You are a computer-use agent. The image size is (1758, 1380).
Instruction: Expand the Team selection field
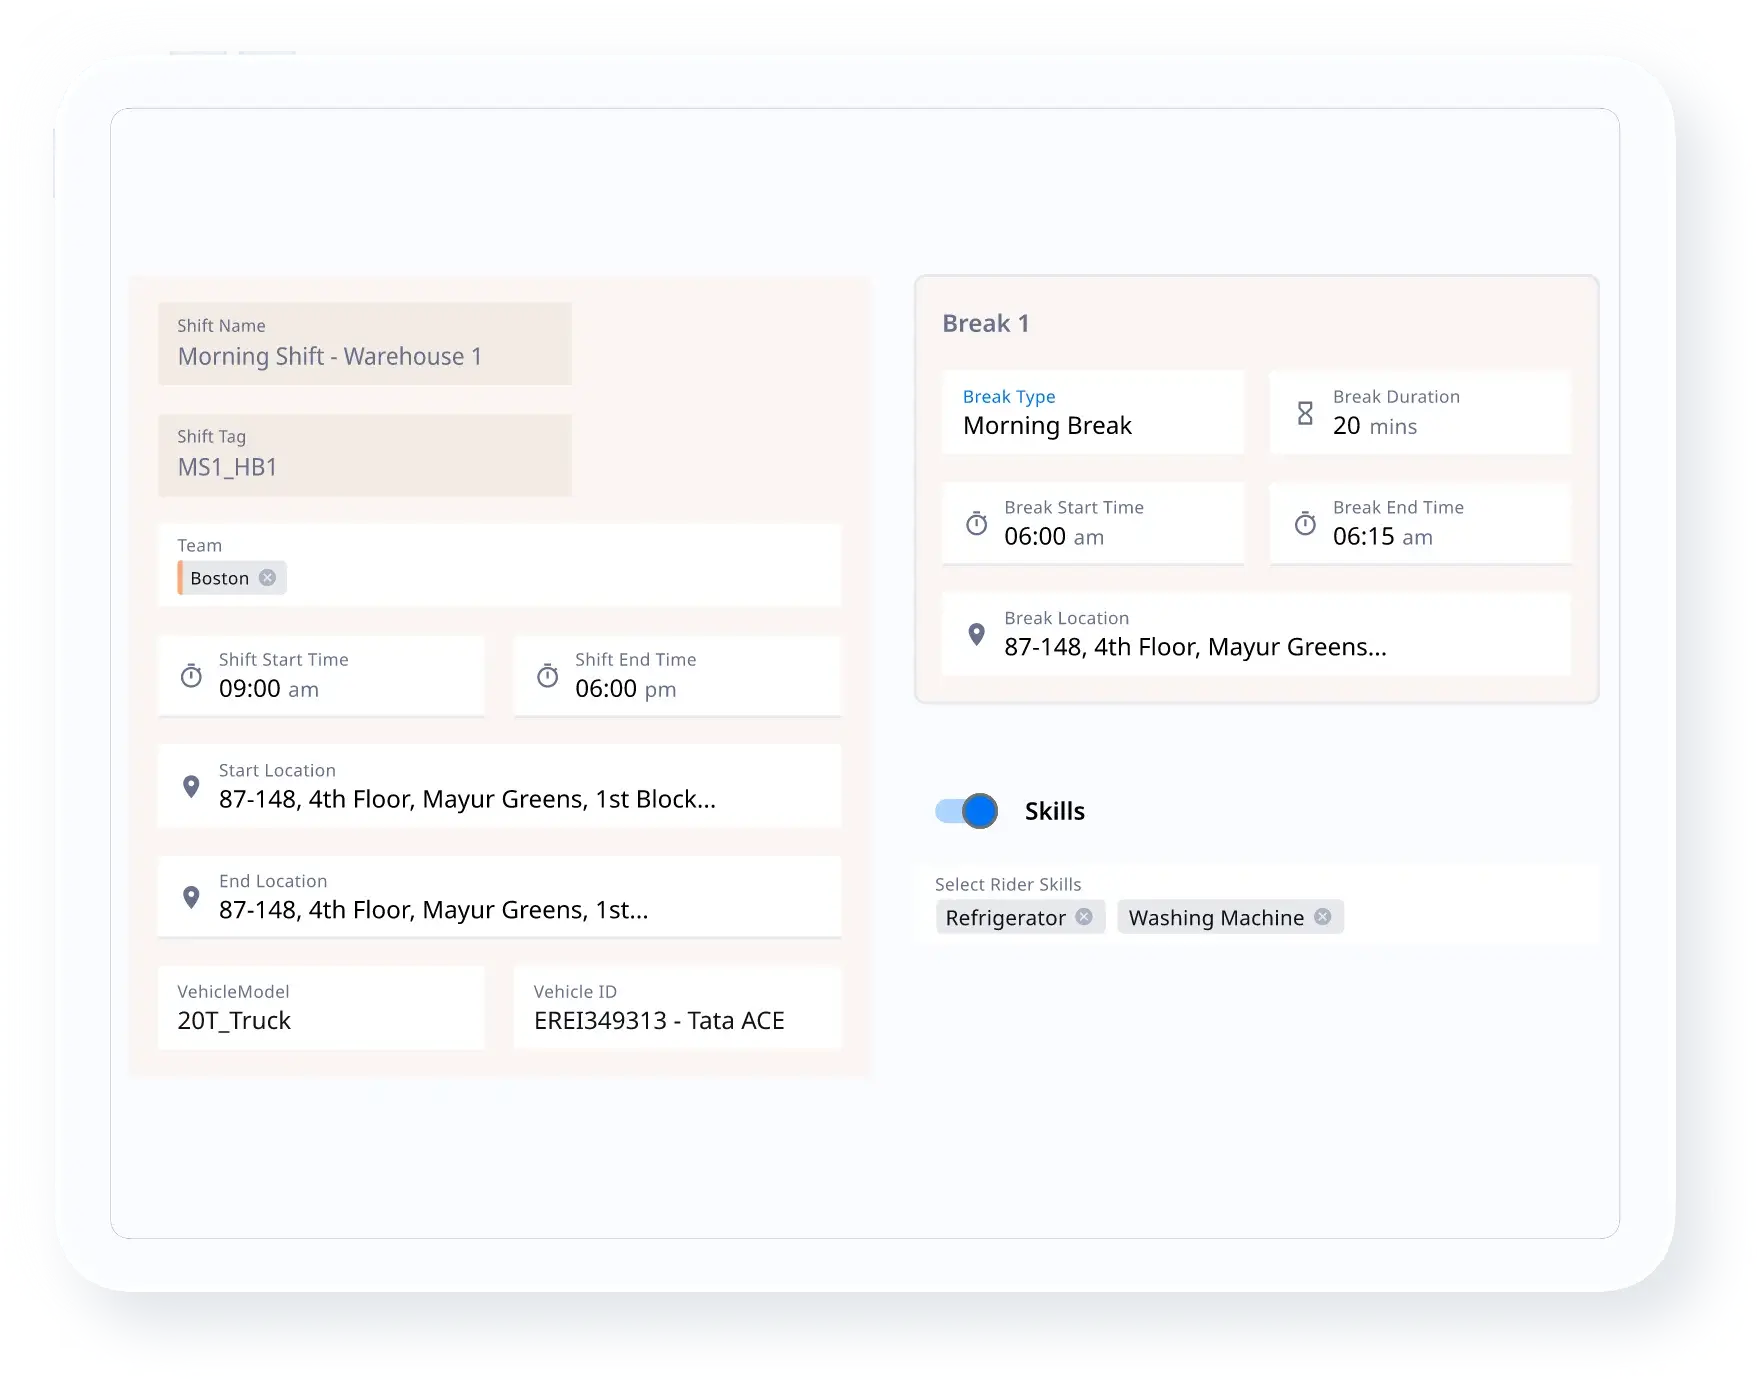click(x=560, y=567)
